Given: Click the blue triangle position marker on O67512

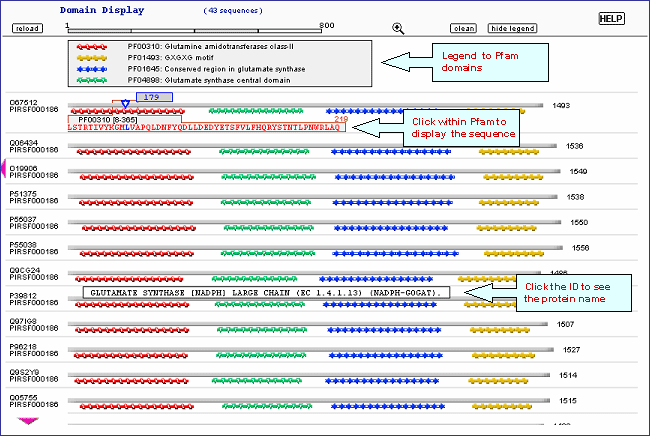Looking at the screenshot, I should (x=124, y=104).
